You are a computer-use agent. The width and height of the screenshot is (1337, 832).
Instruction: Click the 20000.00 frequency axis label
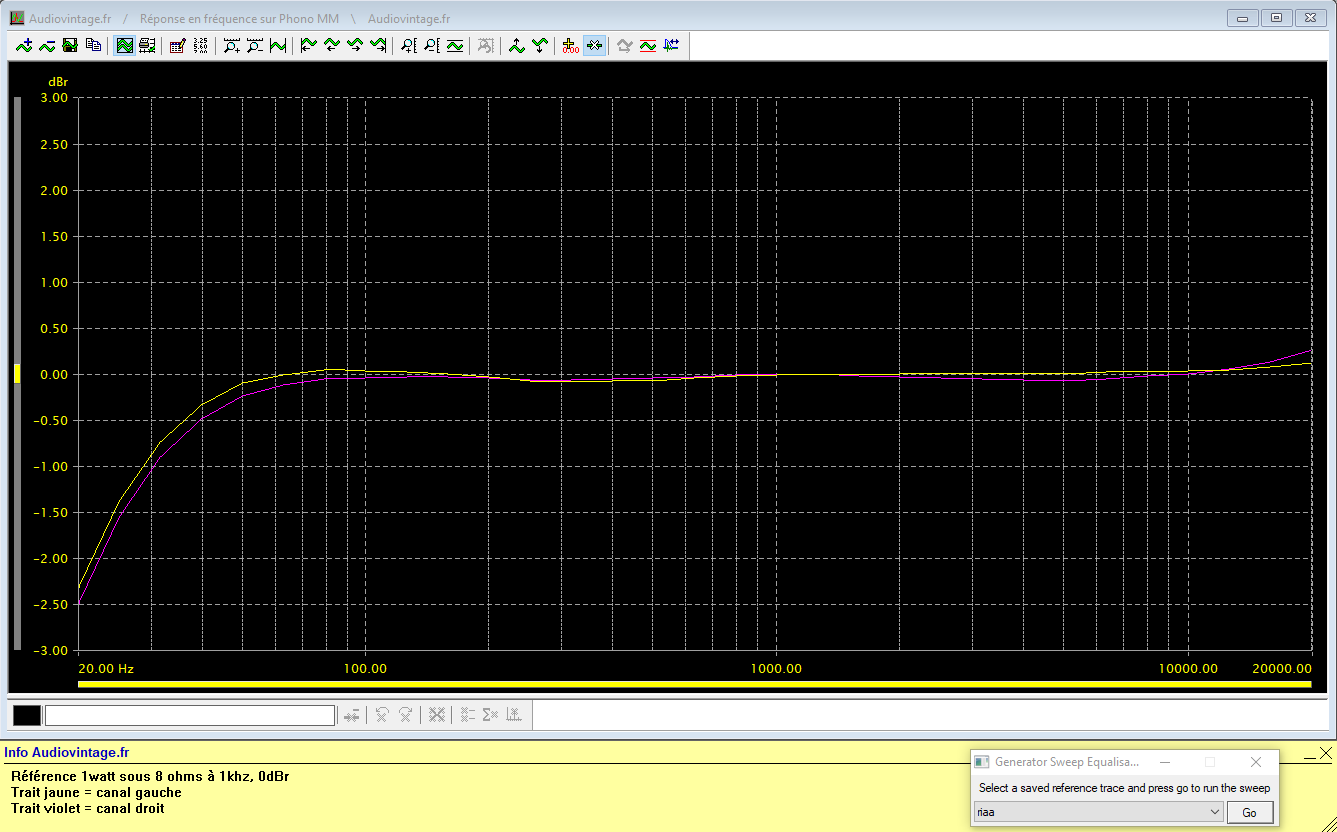[x=1281, y=668]
